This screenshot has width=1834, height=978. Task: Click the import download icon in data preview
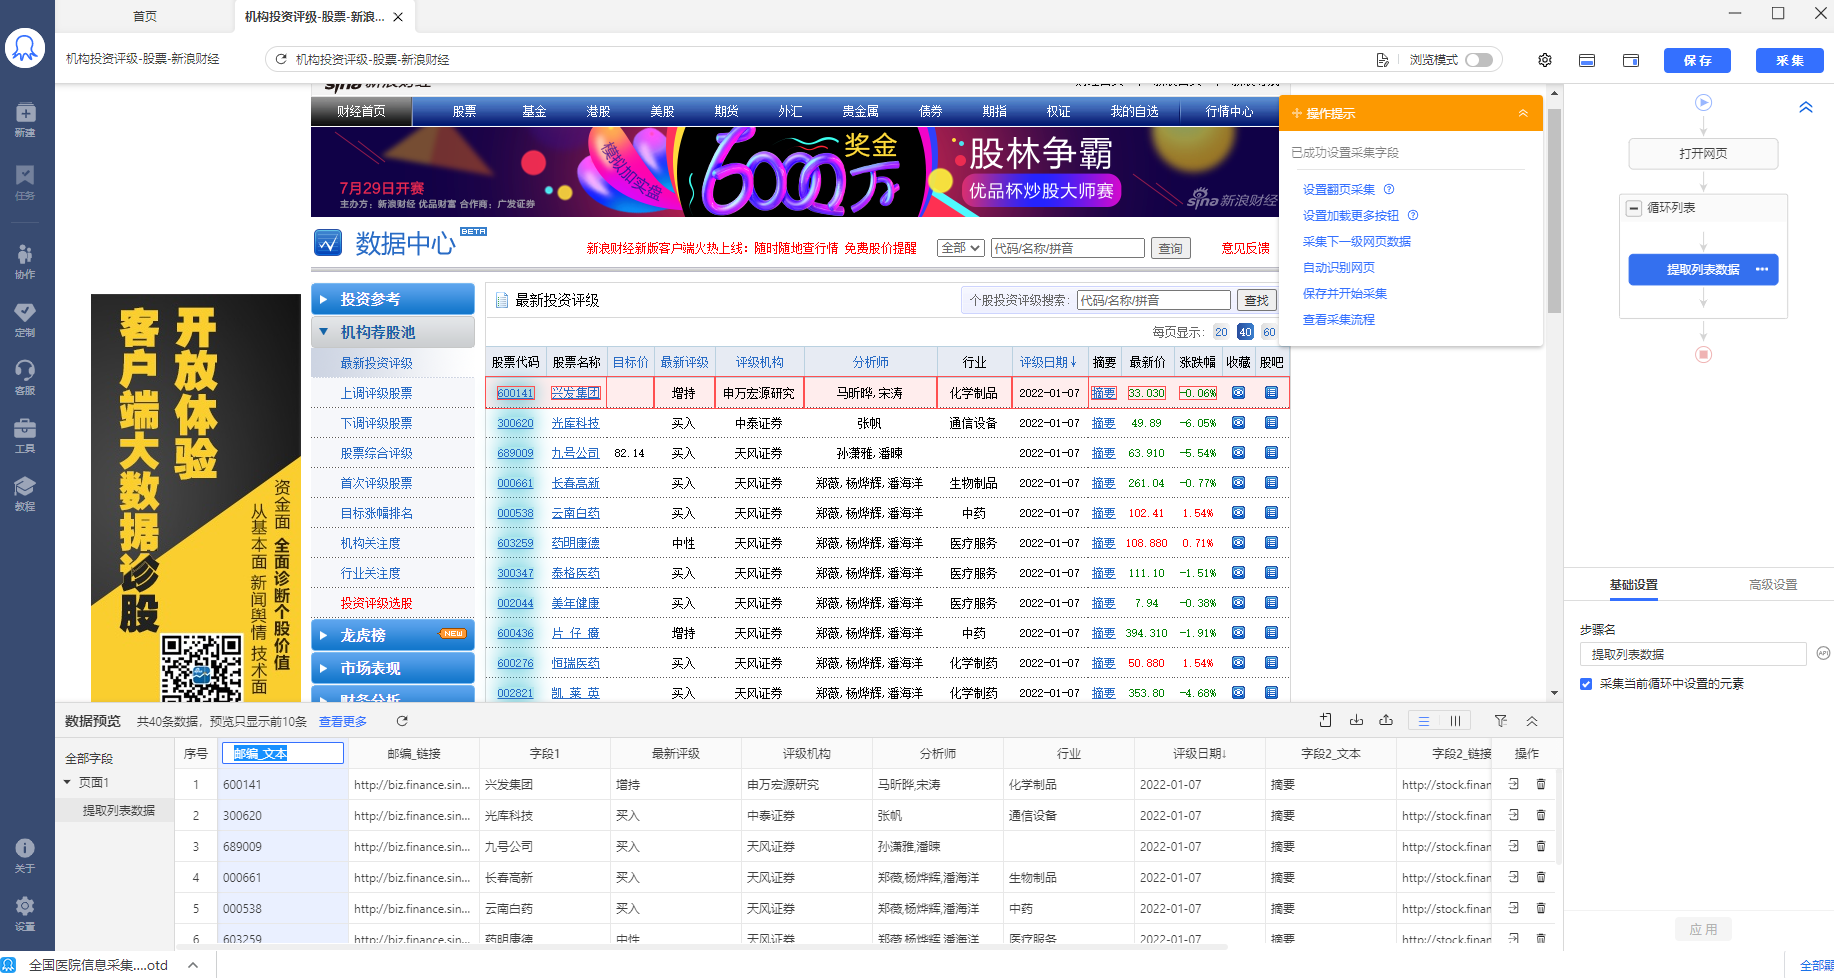[1356, 720]
